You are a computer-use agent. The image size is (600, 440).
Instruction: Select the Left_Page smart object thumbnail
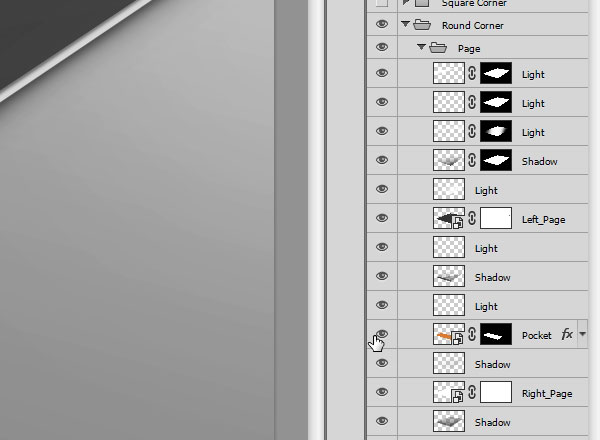(449, 218)
